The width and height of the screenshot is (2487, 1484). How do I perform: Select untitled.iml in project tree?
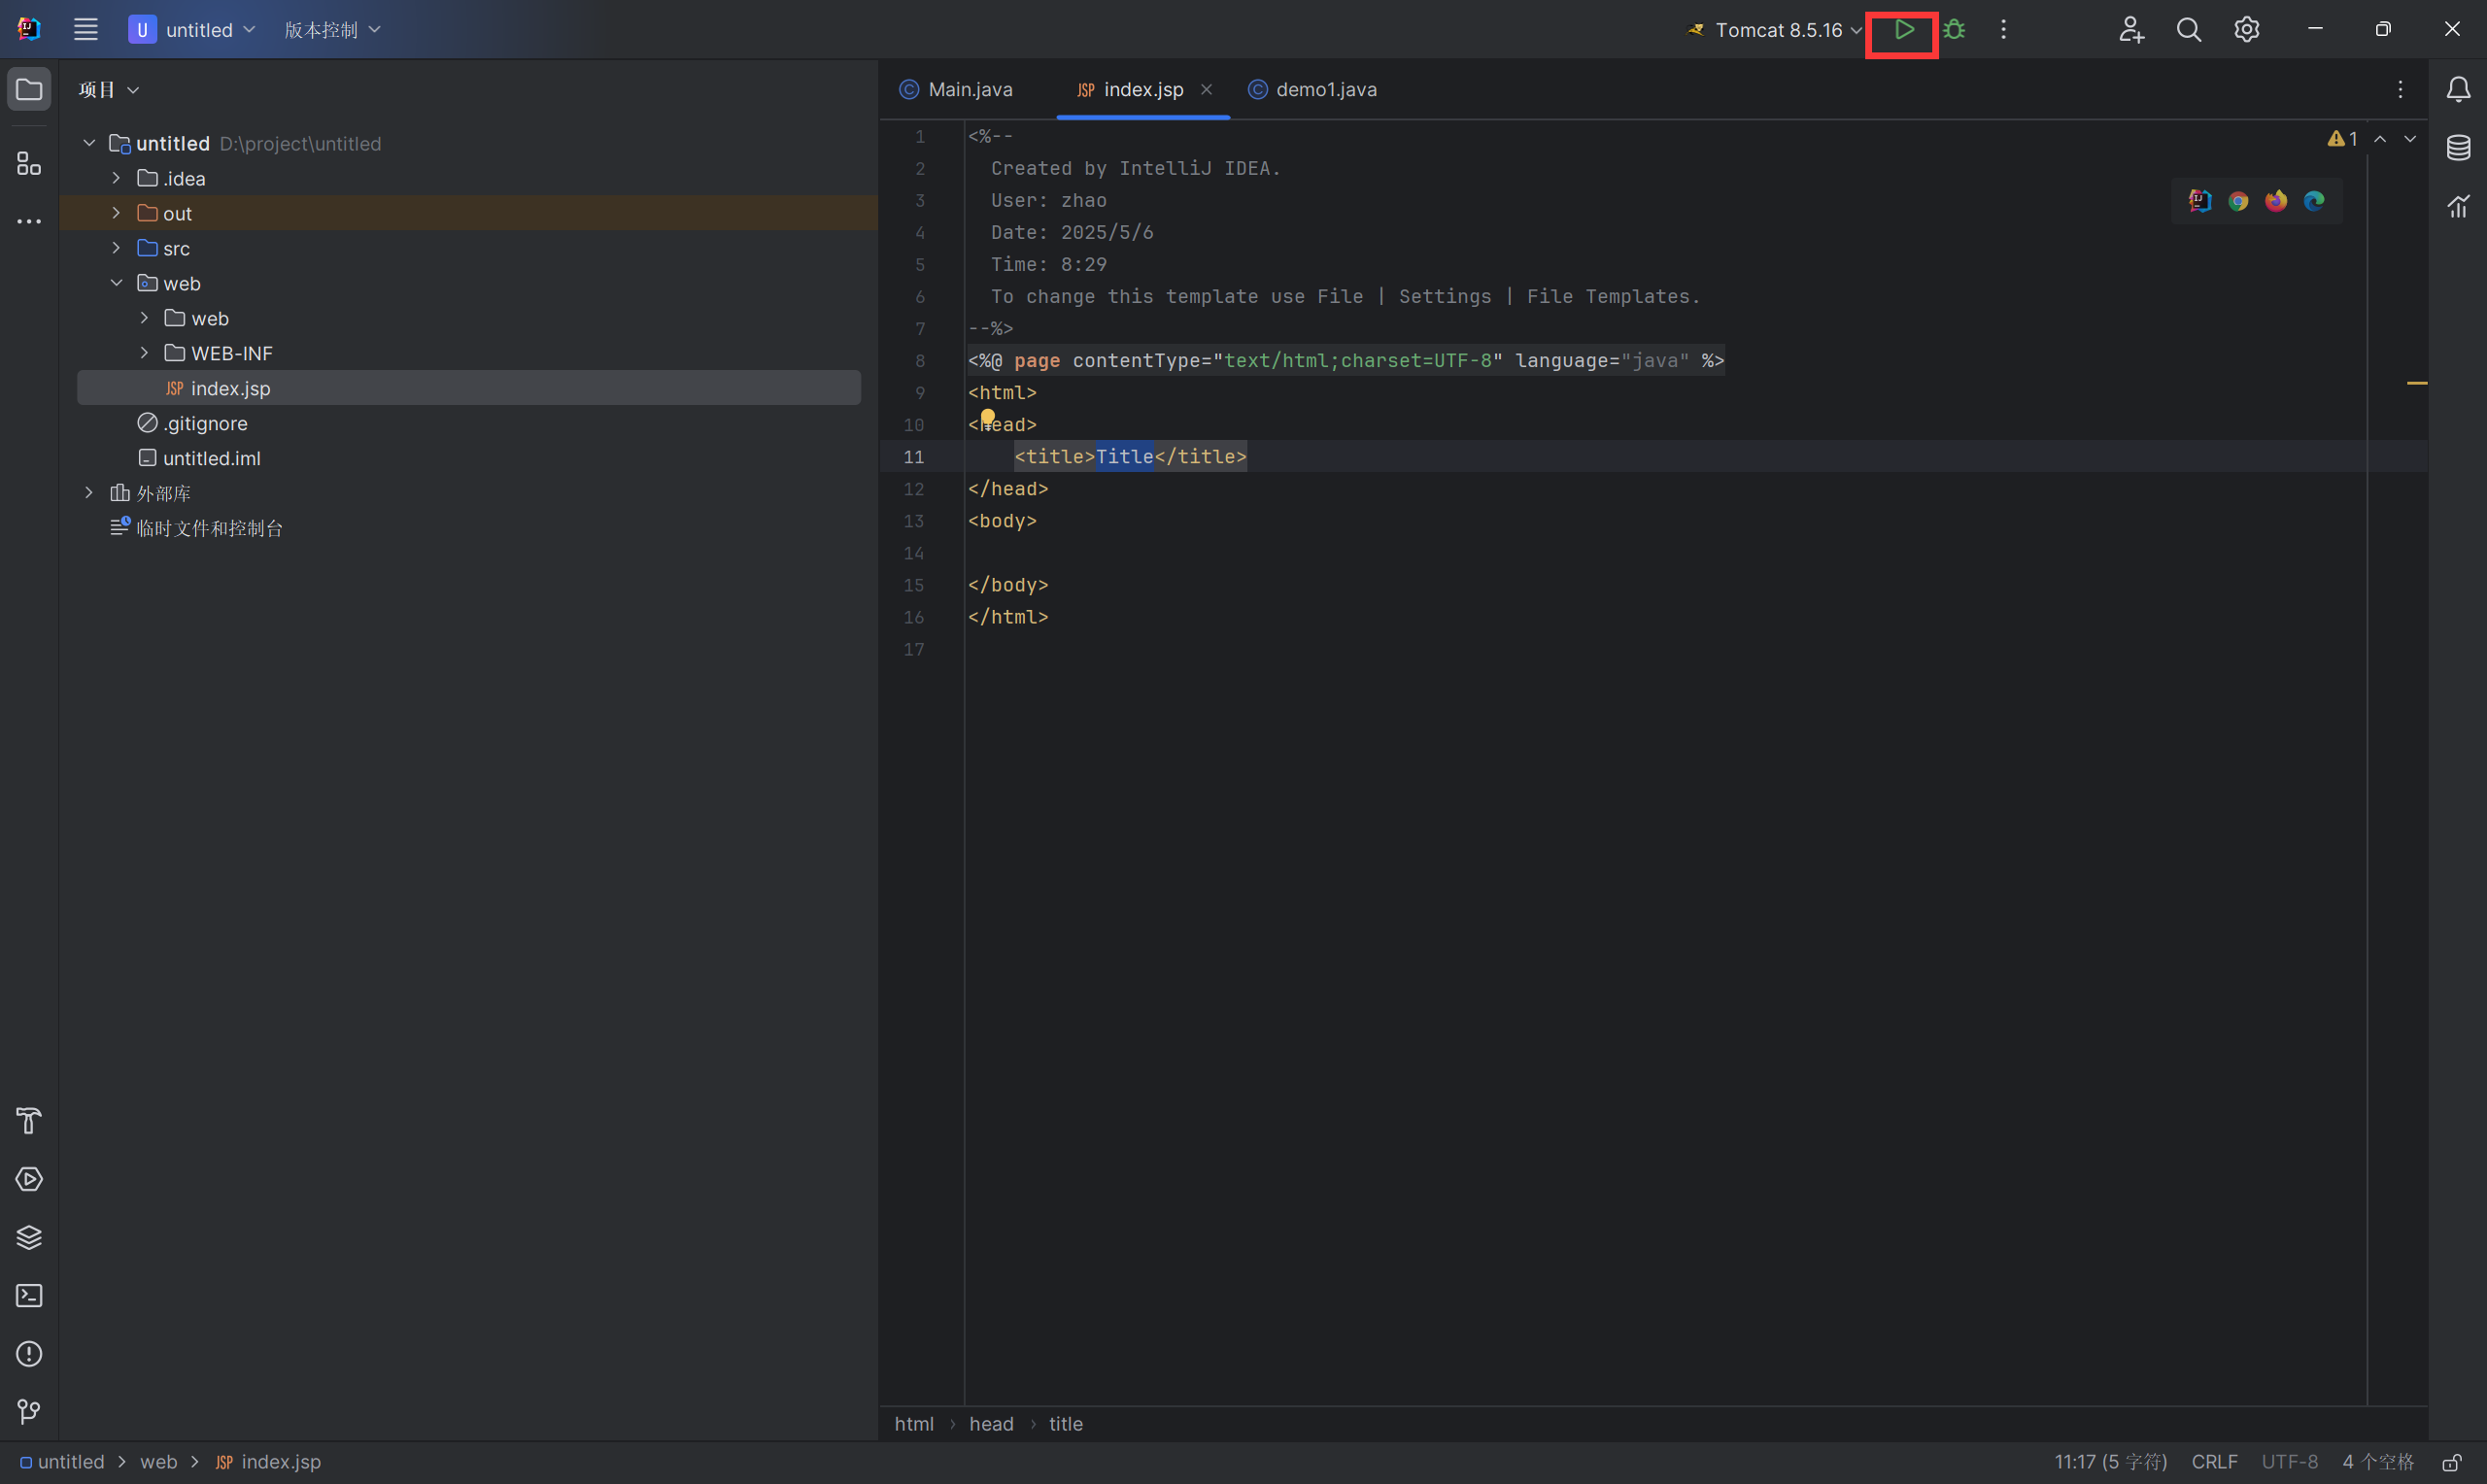pyautogui.click(x=211, y=458)
